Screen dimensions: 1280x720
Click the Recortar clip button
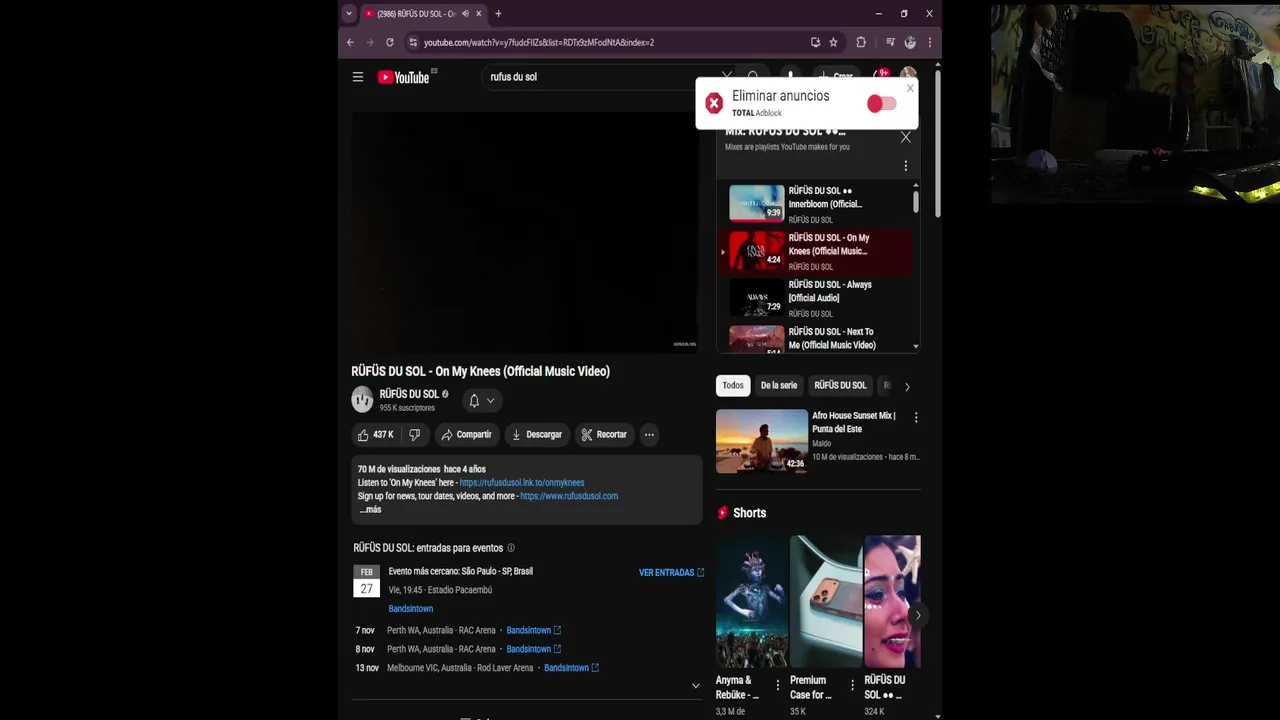[x=604, y=434]
